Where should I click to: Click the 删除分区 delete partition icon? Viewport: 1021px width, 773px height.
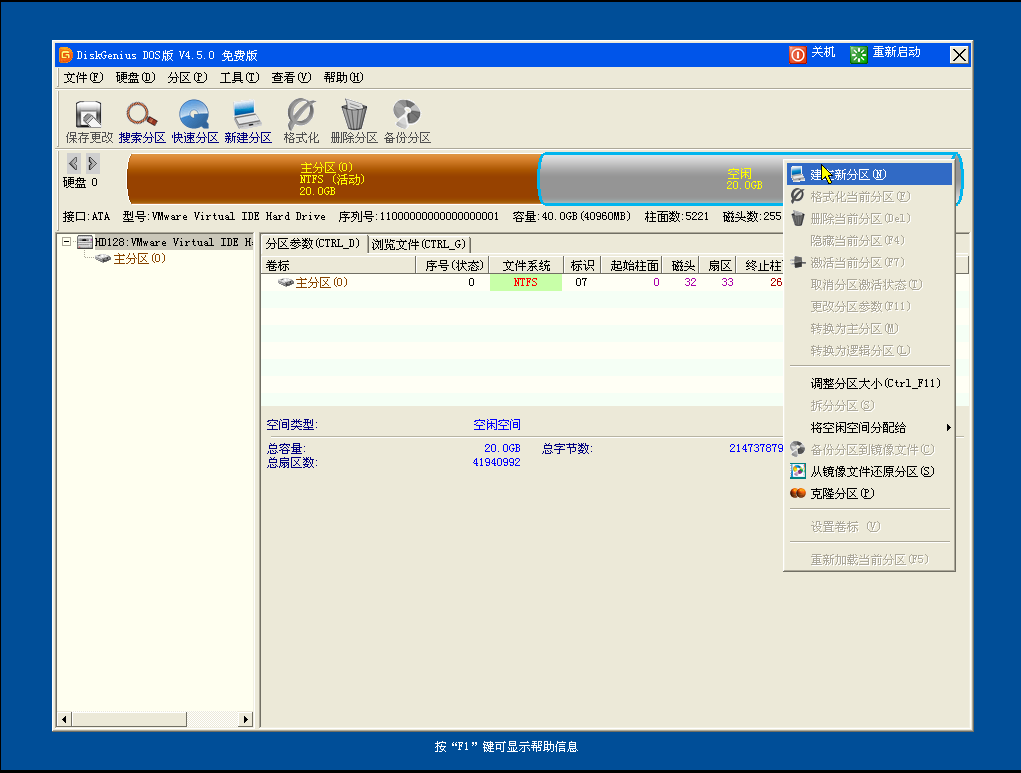point(352,118)
